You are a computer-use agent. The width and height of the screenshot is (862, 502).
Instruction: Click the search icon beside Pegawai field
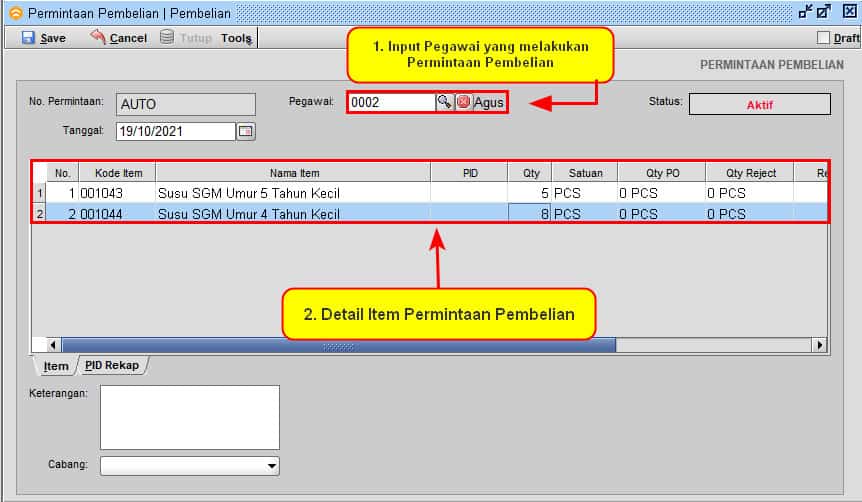[x=444, y=102]
